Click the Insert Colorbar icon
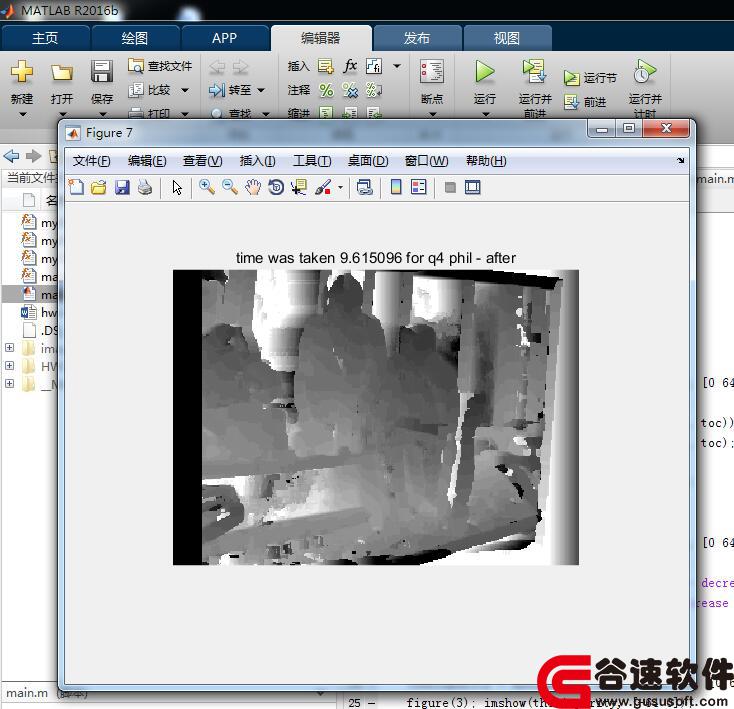This screenshot has width=734, height=709. point(396,187)
